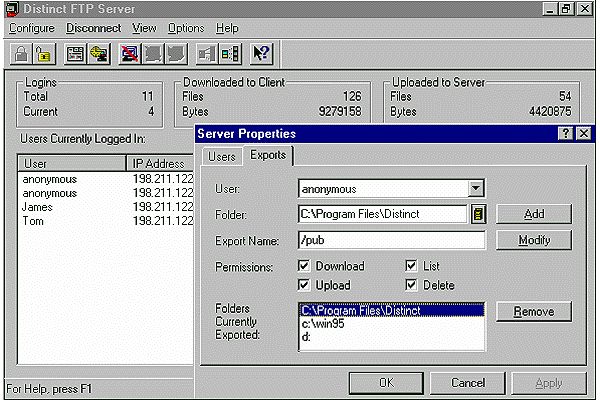Click the globe network connection toolbar icon
This screenshot has width=600, height=400.
98,53
